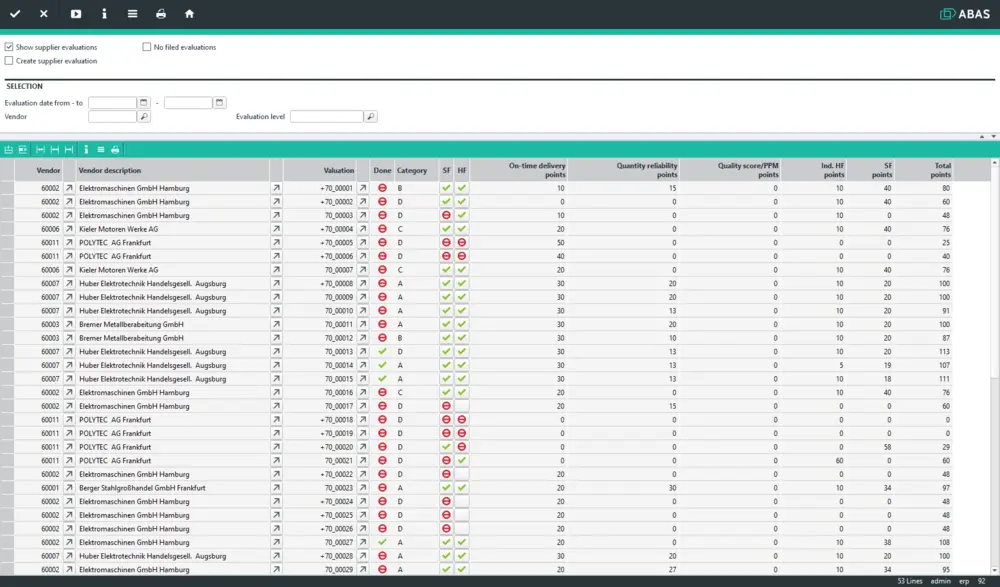Screen dimensions: 1000x587
Task: Enable No filed evaluations checkbox
Action: point(147,47)
